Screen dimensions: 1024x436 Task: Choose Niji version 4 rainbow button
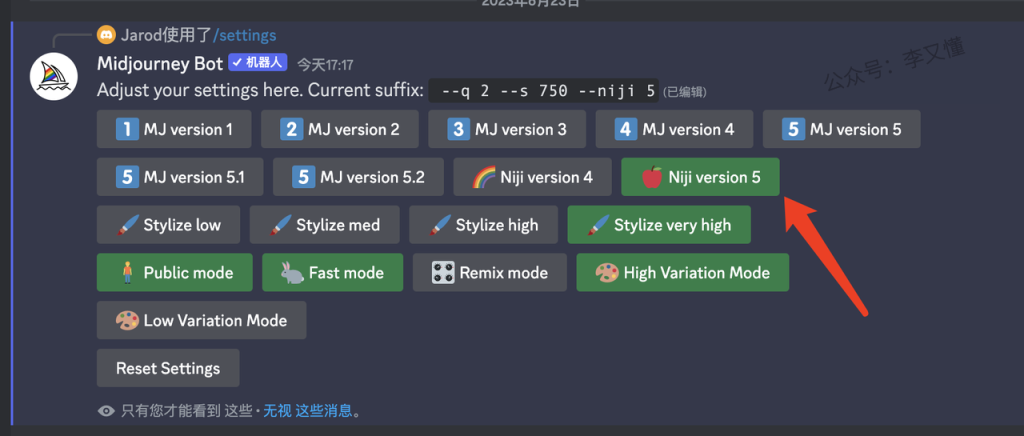532,177
